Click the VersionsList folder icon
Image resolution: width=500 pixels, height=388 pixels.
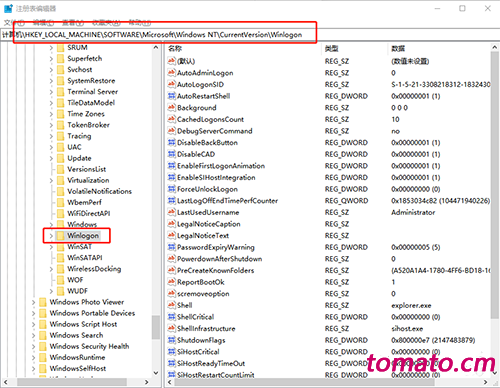coord(60,169)
